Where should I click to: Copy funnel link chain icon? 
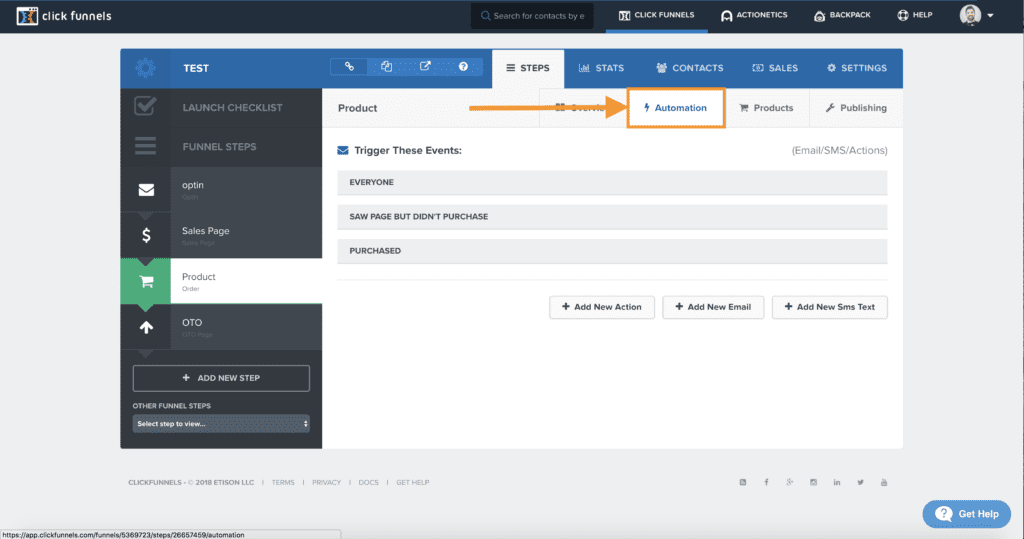pyautogui.click(x=349, y=67)
